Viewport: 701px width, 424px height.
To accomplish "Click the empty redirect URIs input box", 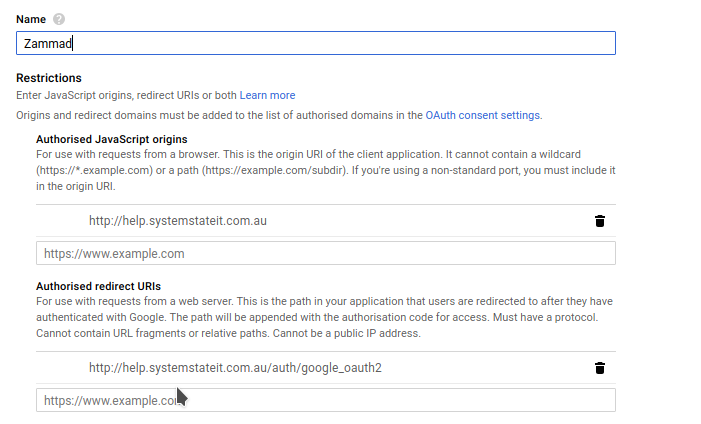I will tap(325, 400).
